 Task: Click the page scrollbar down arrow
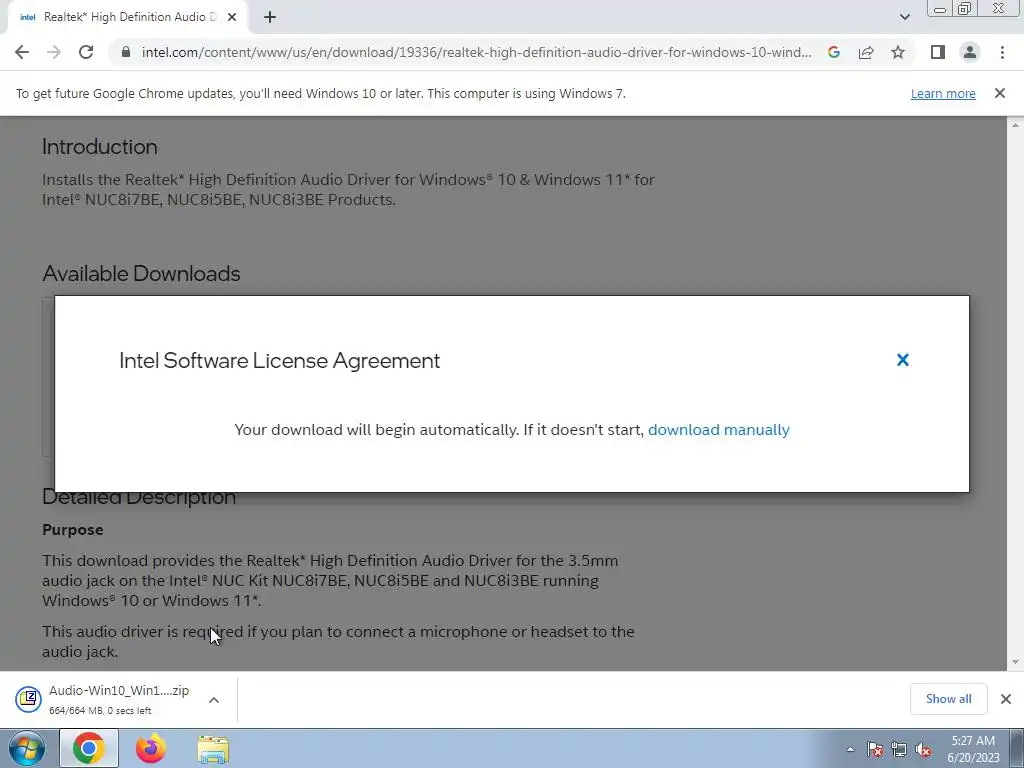1015,662
